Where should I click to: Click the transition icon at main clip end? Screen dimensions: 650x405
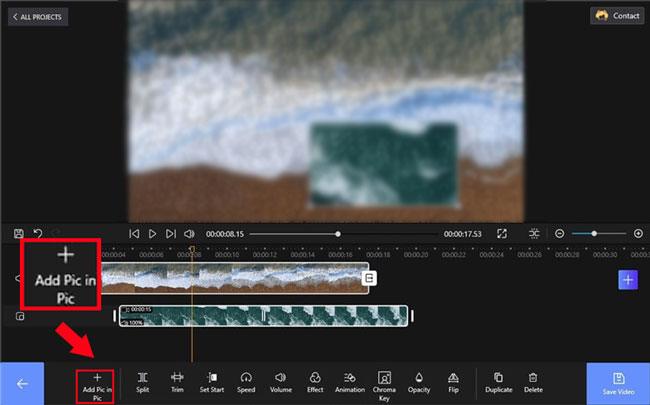click(x=369, y=278)
